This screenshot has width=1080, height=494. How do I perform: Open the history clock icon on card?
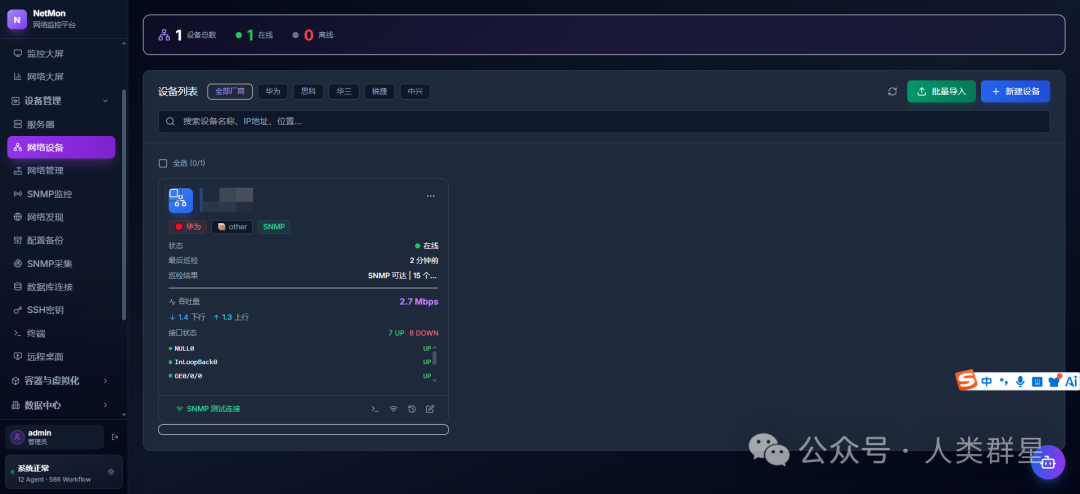[x=412, y=409]
